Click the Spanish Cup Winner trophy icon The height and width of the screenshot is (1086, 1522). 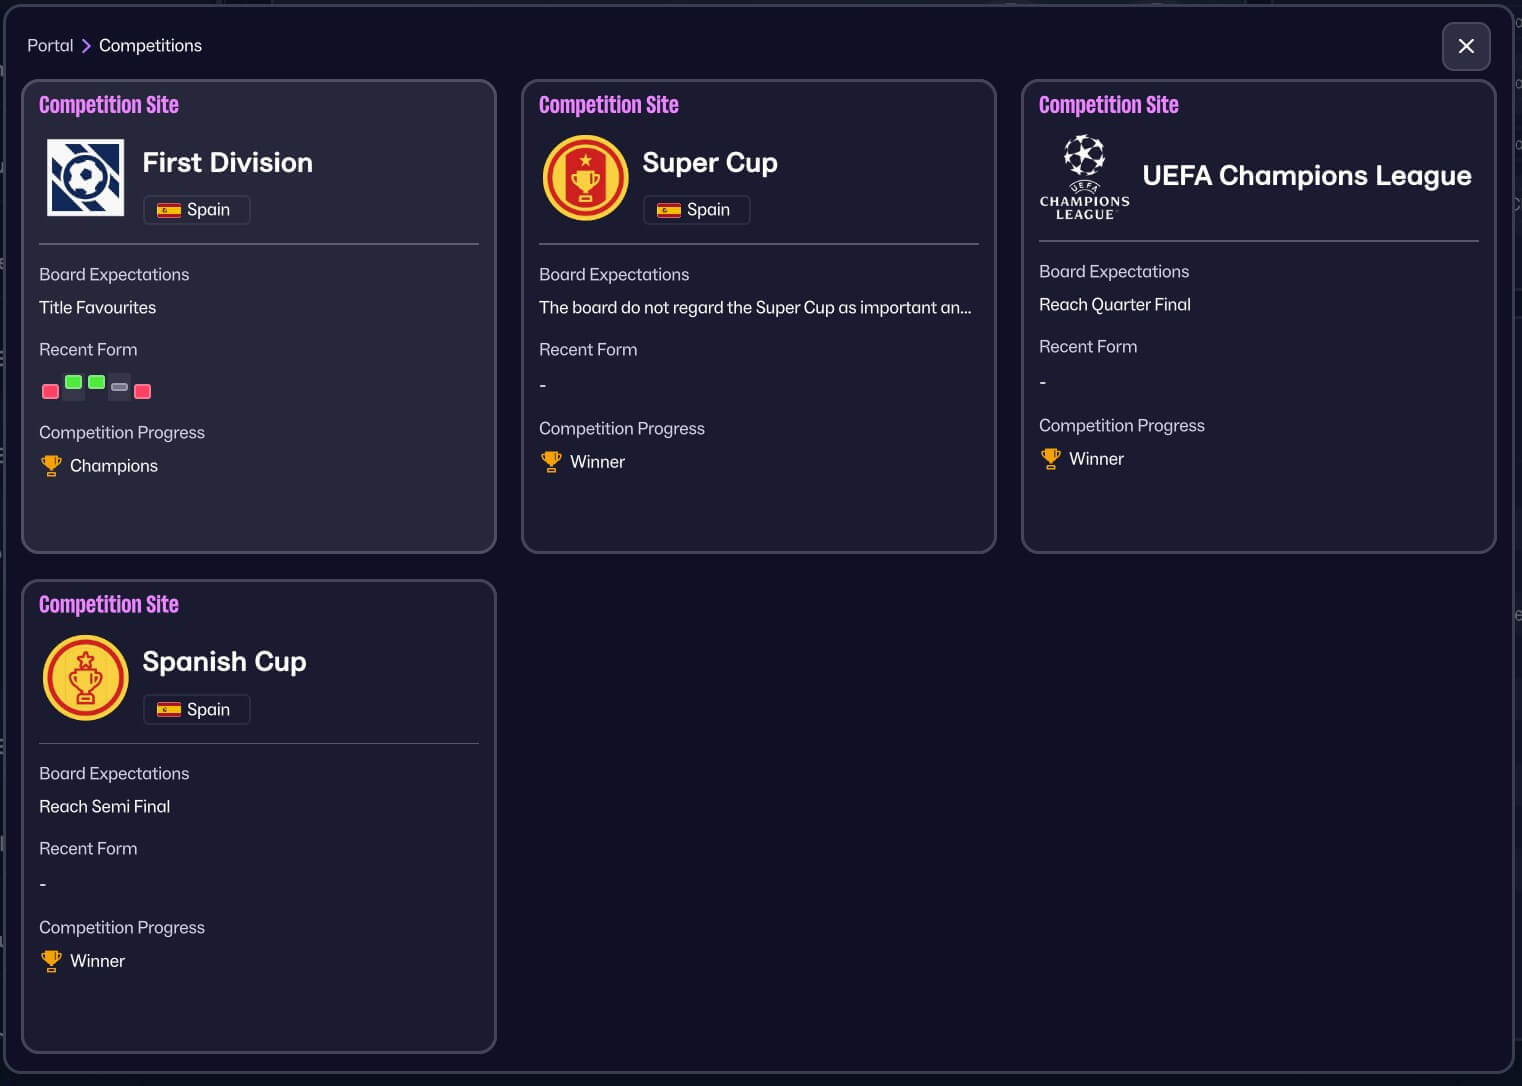tap(51, 961)
